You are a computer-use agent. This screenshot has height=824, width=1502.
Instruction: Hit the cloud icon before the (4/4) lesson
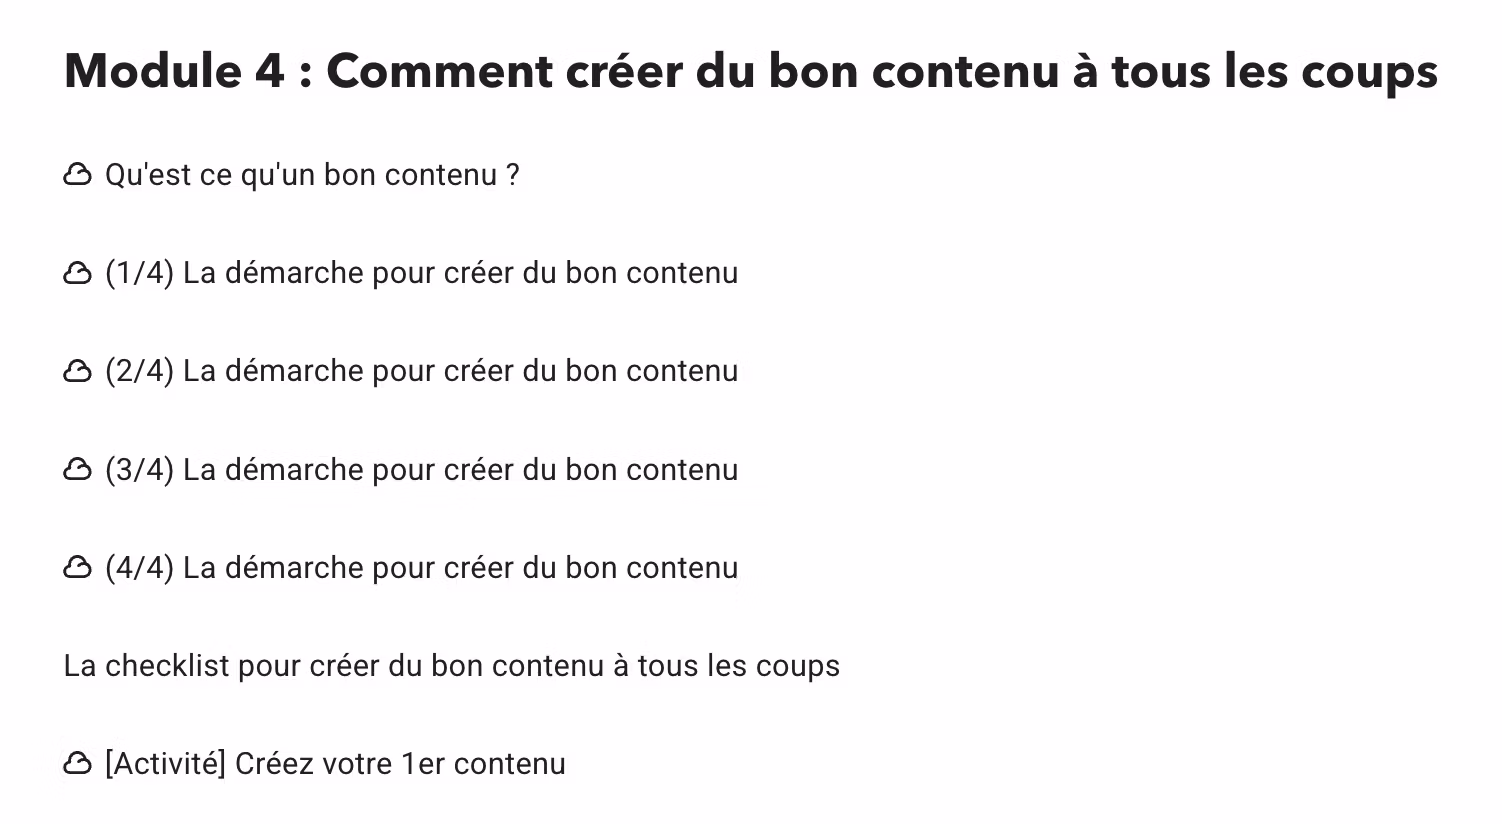click(x=77, y=568)
